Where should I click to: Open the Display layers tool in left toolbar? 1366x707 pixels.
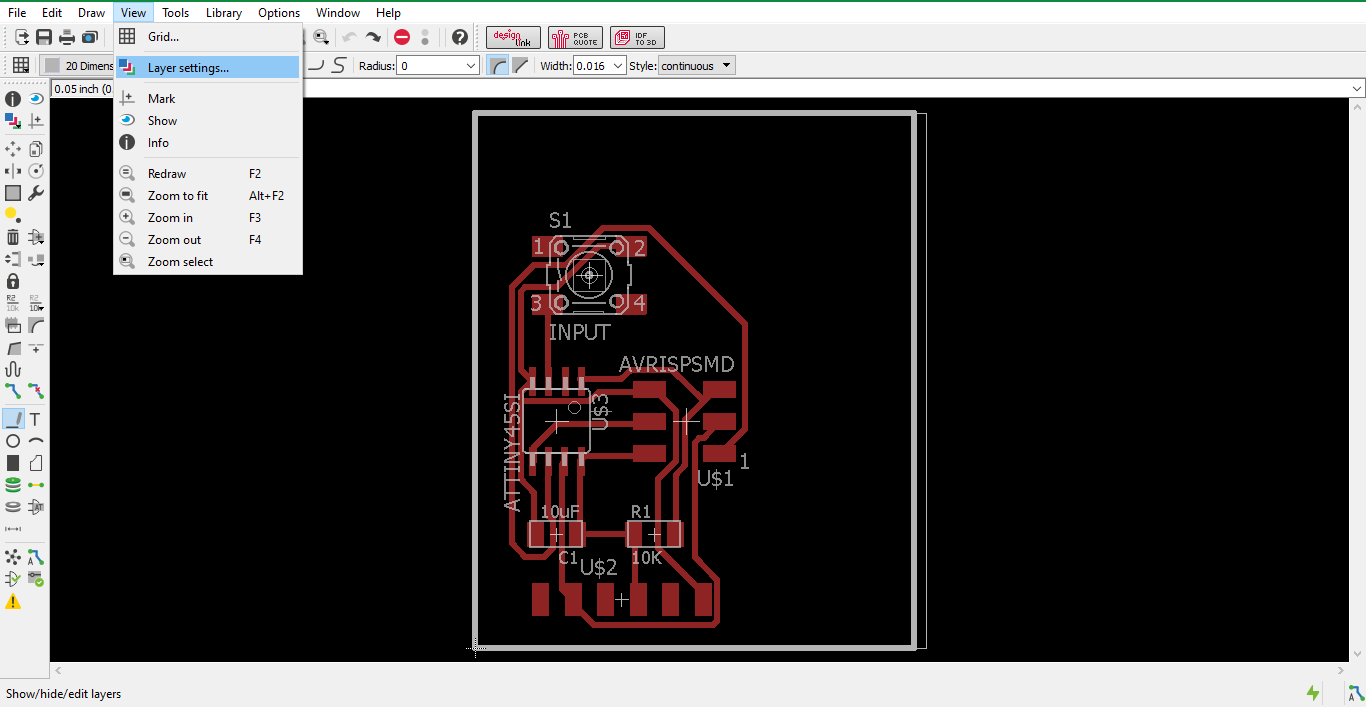tap(13, 121)
